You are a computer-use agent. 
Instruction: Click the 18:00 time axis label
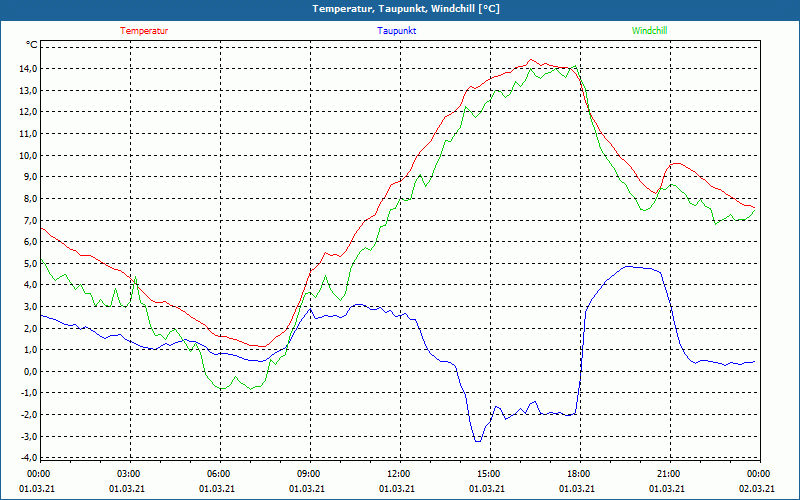579,474
